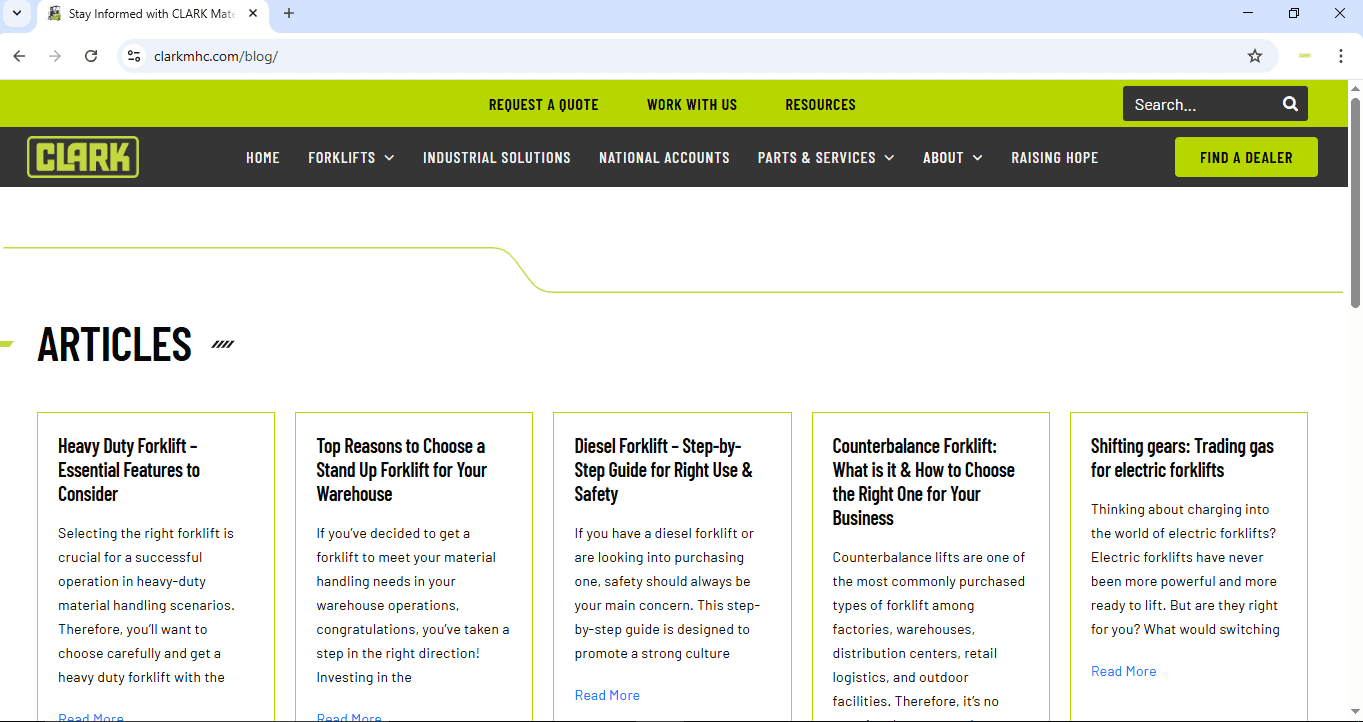Viewport: 1363px width, 722px height.
Task: Read More on the Shifting gears article
Action: 1124,671
